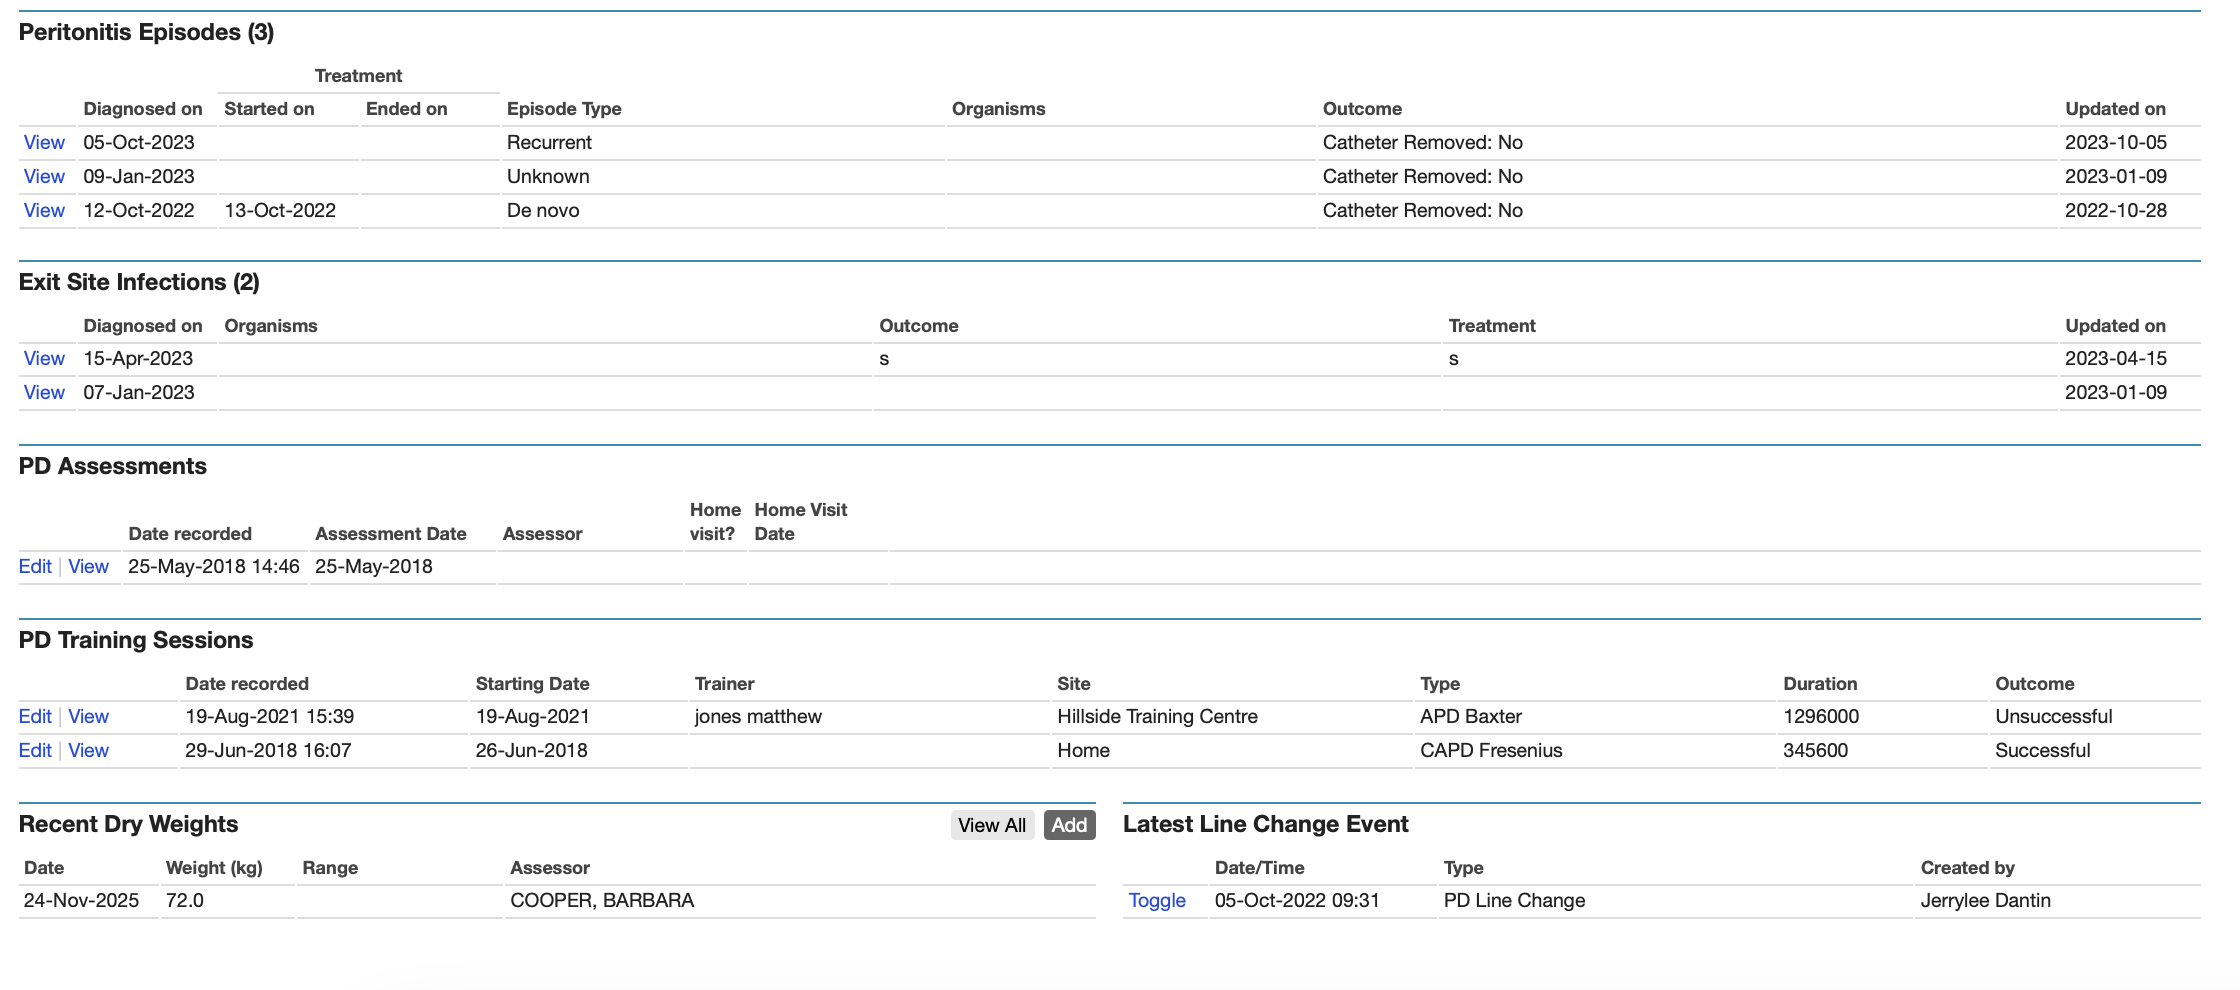The image size is (2240, 990).
Task: View the training session with trainer jones matthew
Action: (88, 716)
